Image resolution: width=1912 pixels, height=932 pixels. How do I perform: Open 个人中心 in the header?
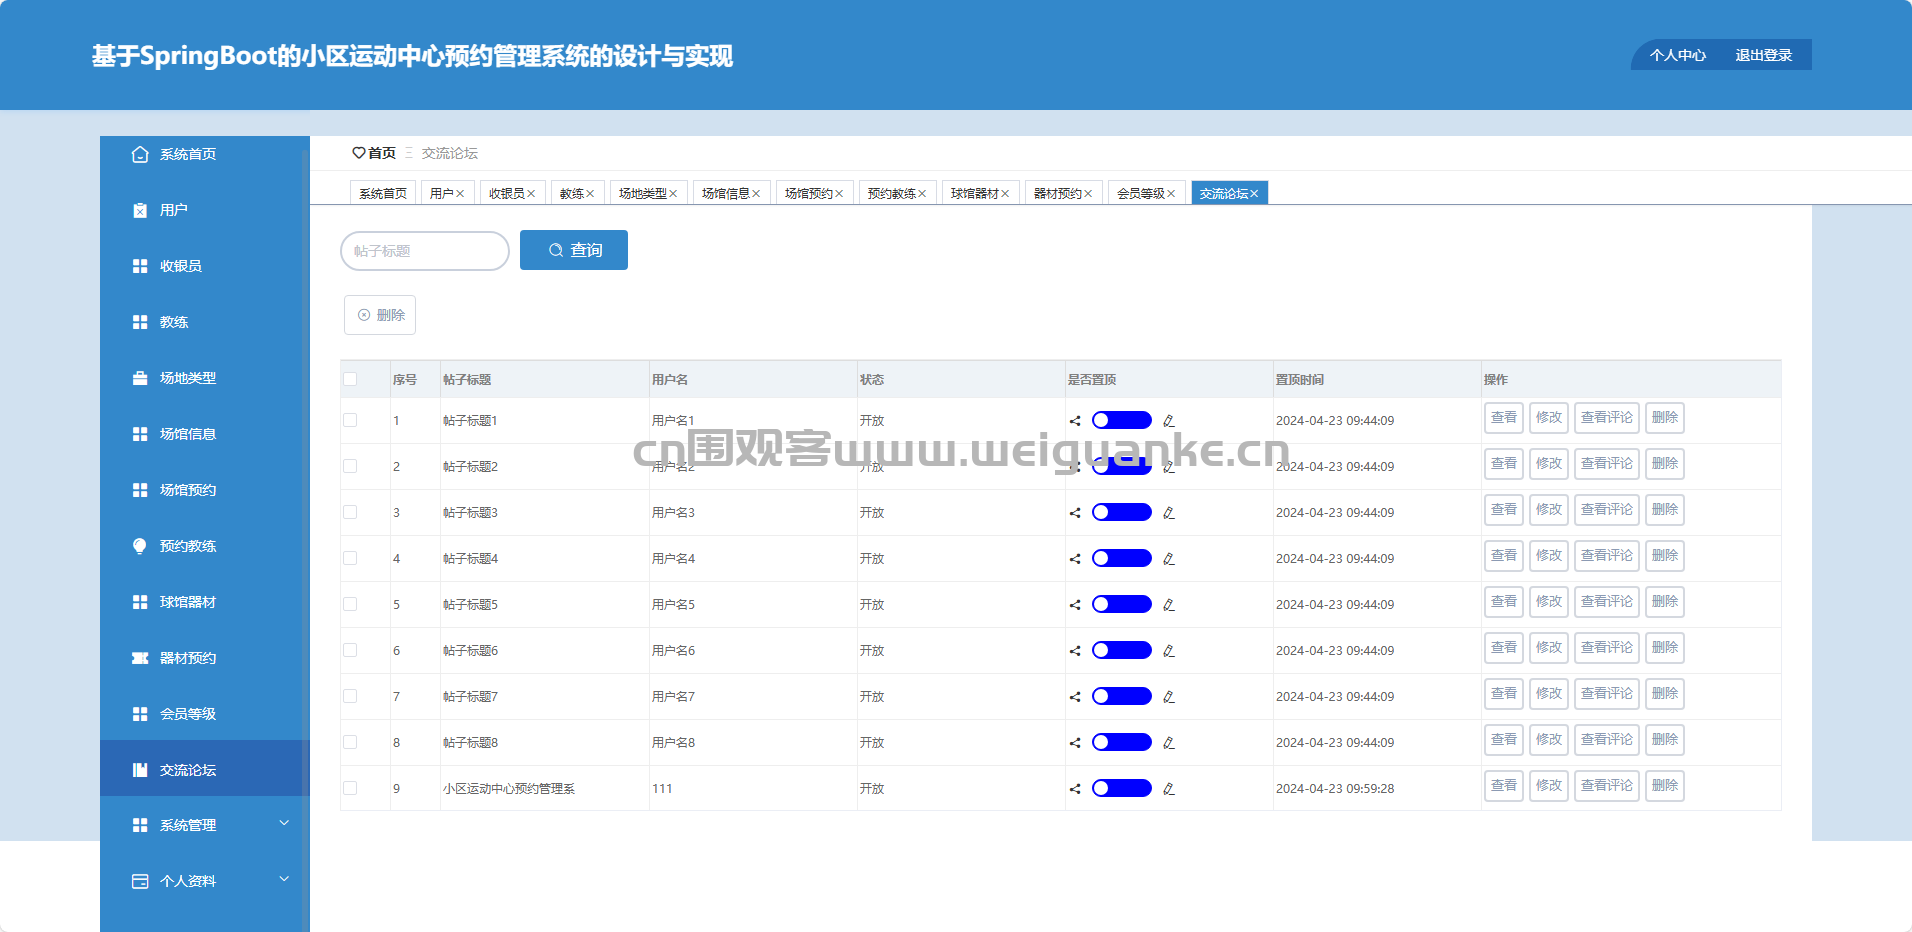point(1678,55)
